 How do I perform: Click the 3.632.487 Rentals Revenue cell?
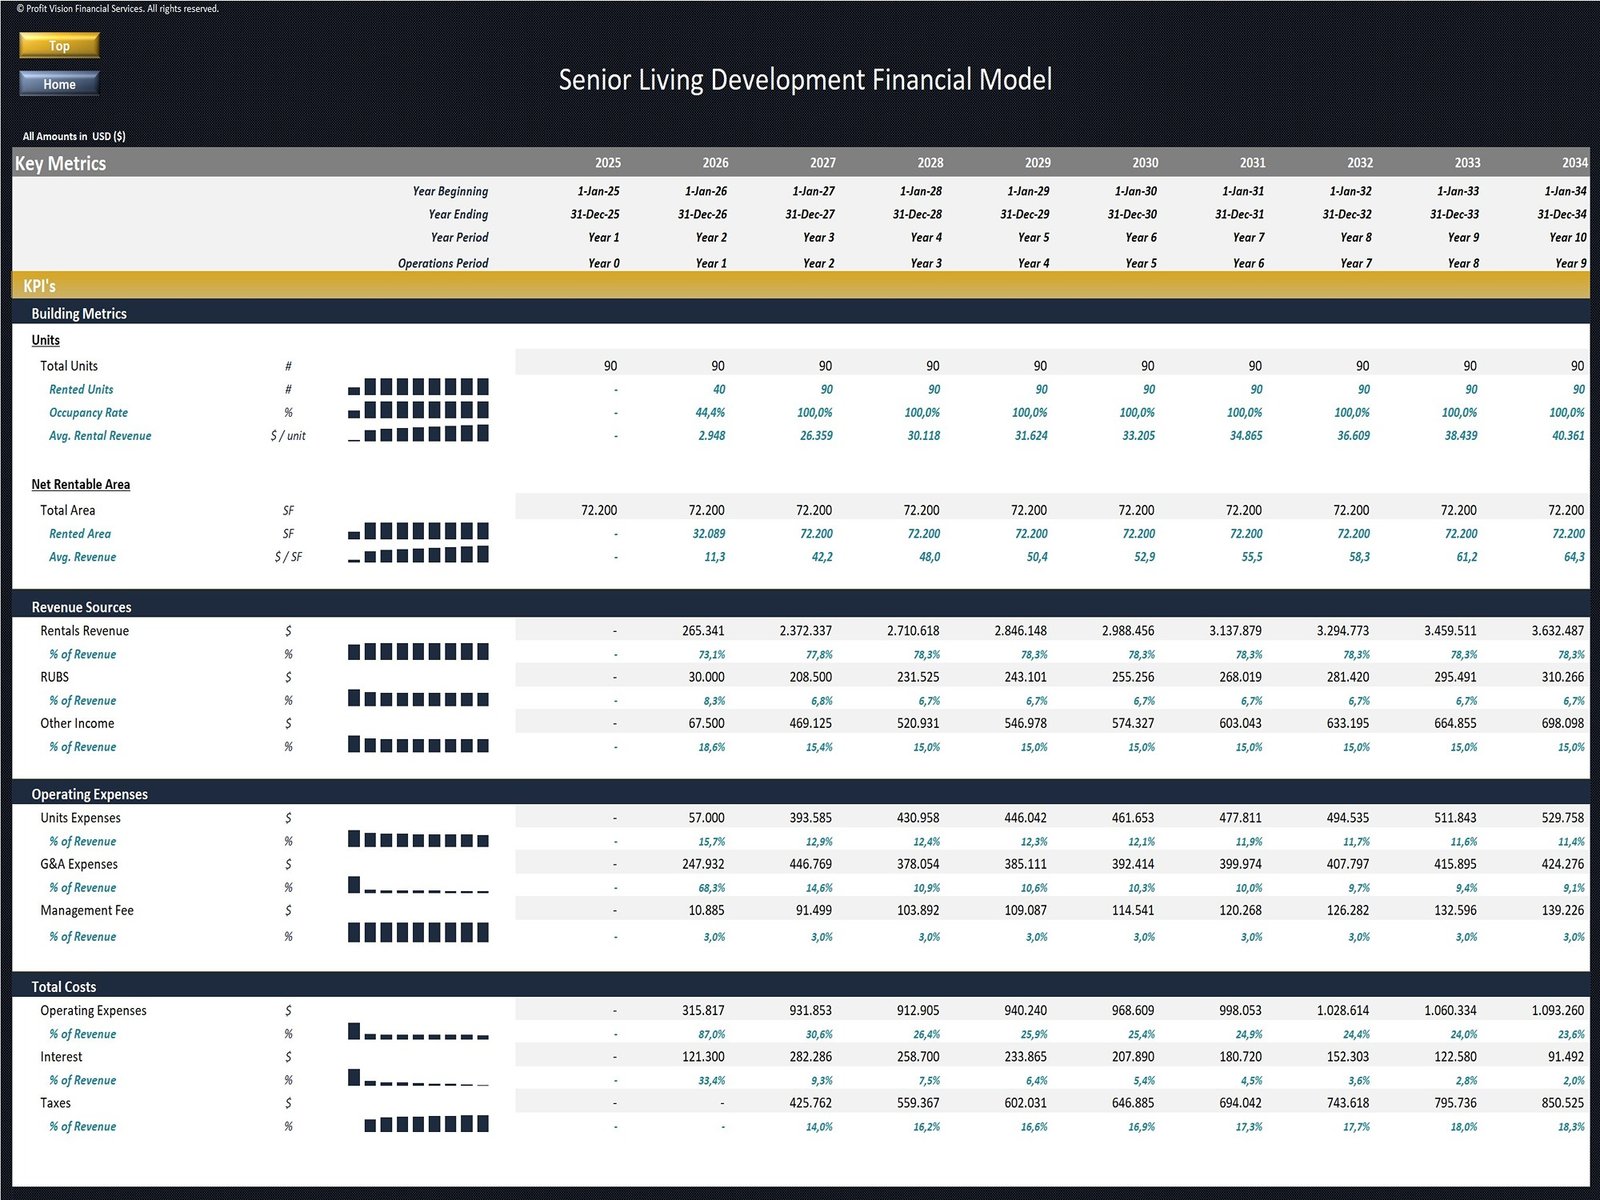(1557, 631)
